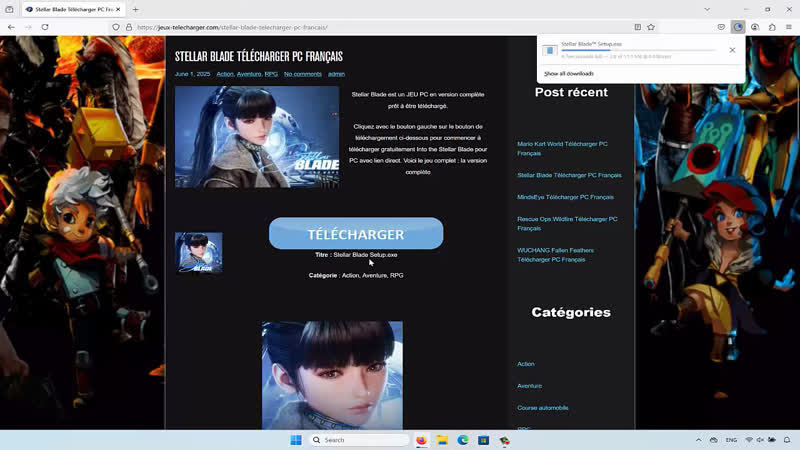Open a new browser tab
The width and height of the screenshot is (800, 450).
tap(136, 9)
